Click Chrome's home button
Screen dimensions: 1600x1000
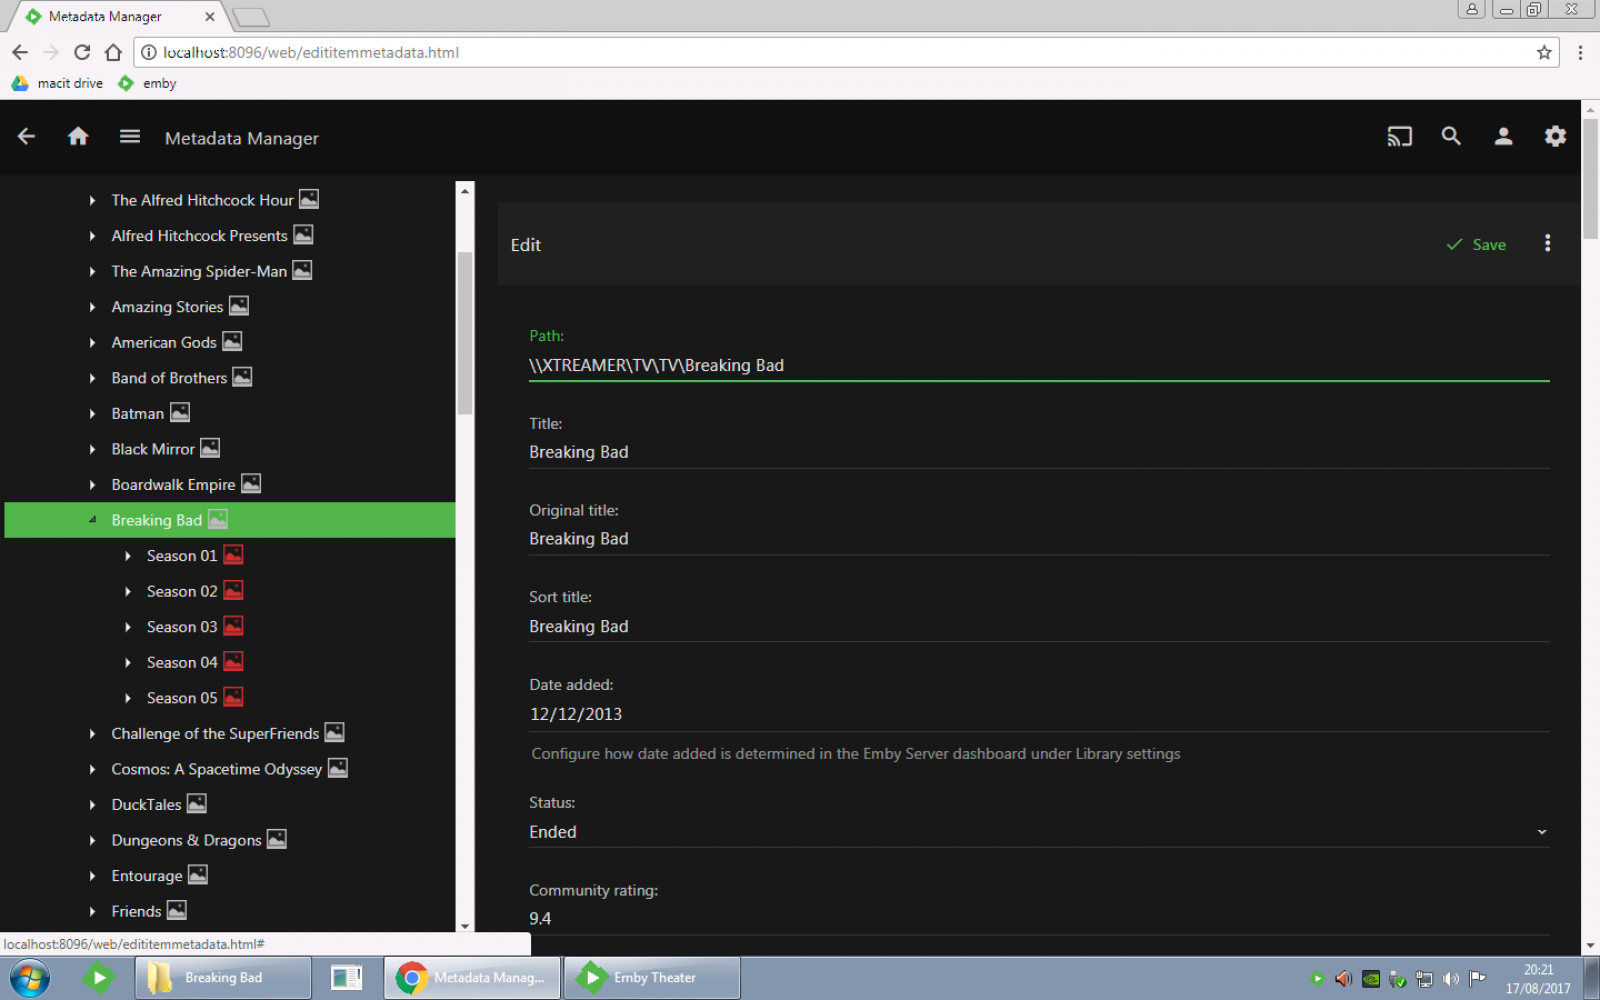tap(113, 52)
